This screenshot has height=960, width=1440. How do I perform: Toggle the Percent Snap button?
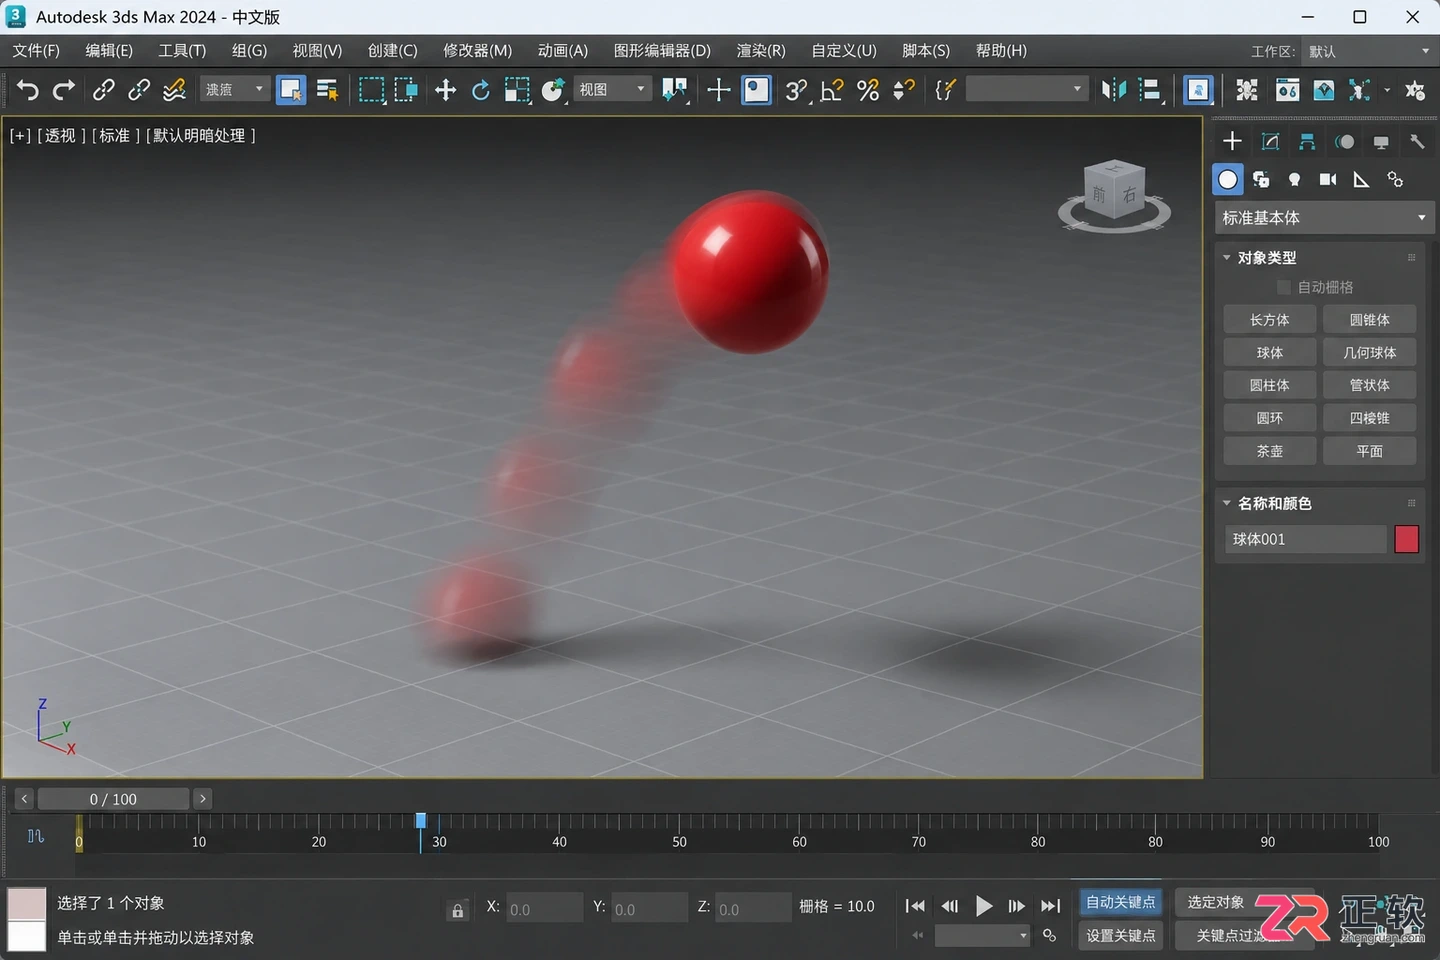[868, 90]
